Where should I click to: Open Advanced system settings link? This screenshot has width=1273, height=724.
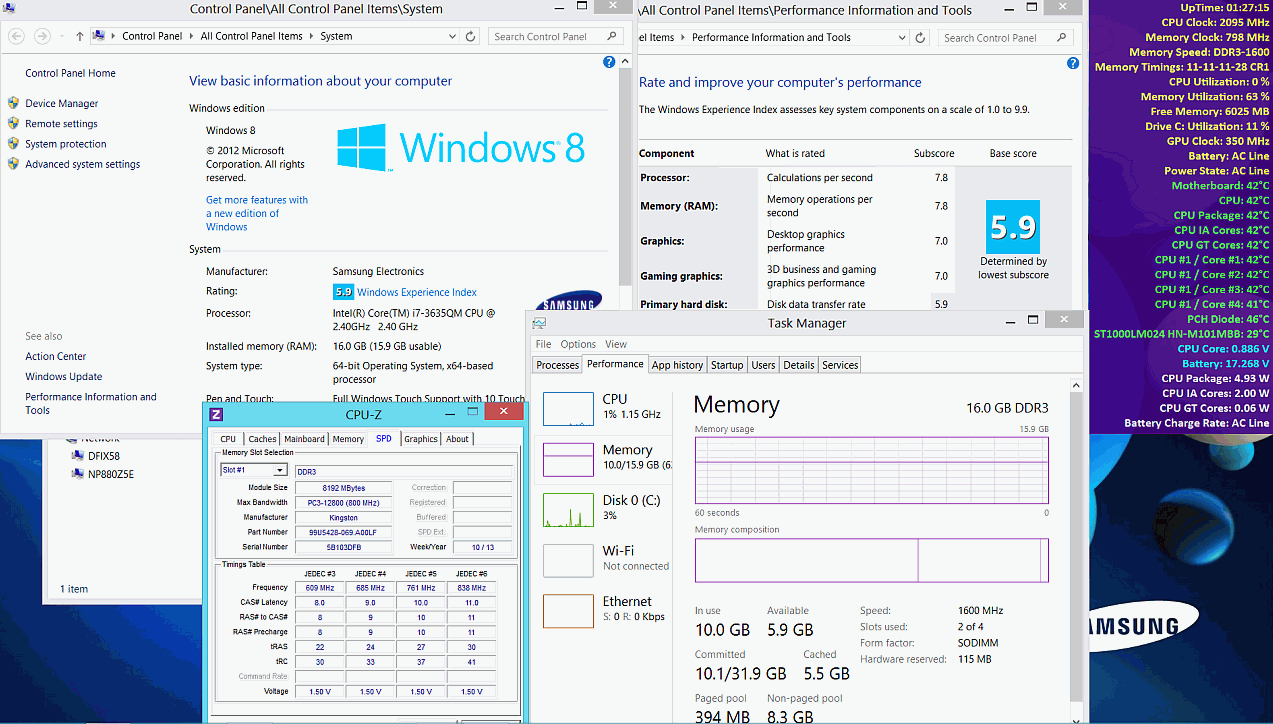(x=82, y=164)
